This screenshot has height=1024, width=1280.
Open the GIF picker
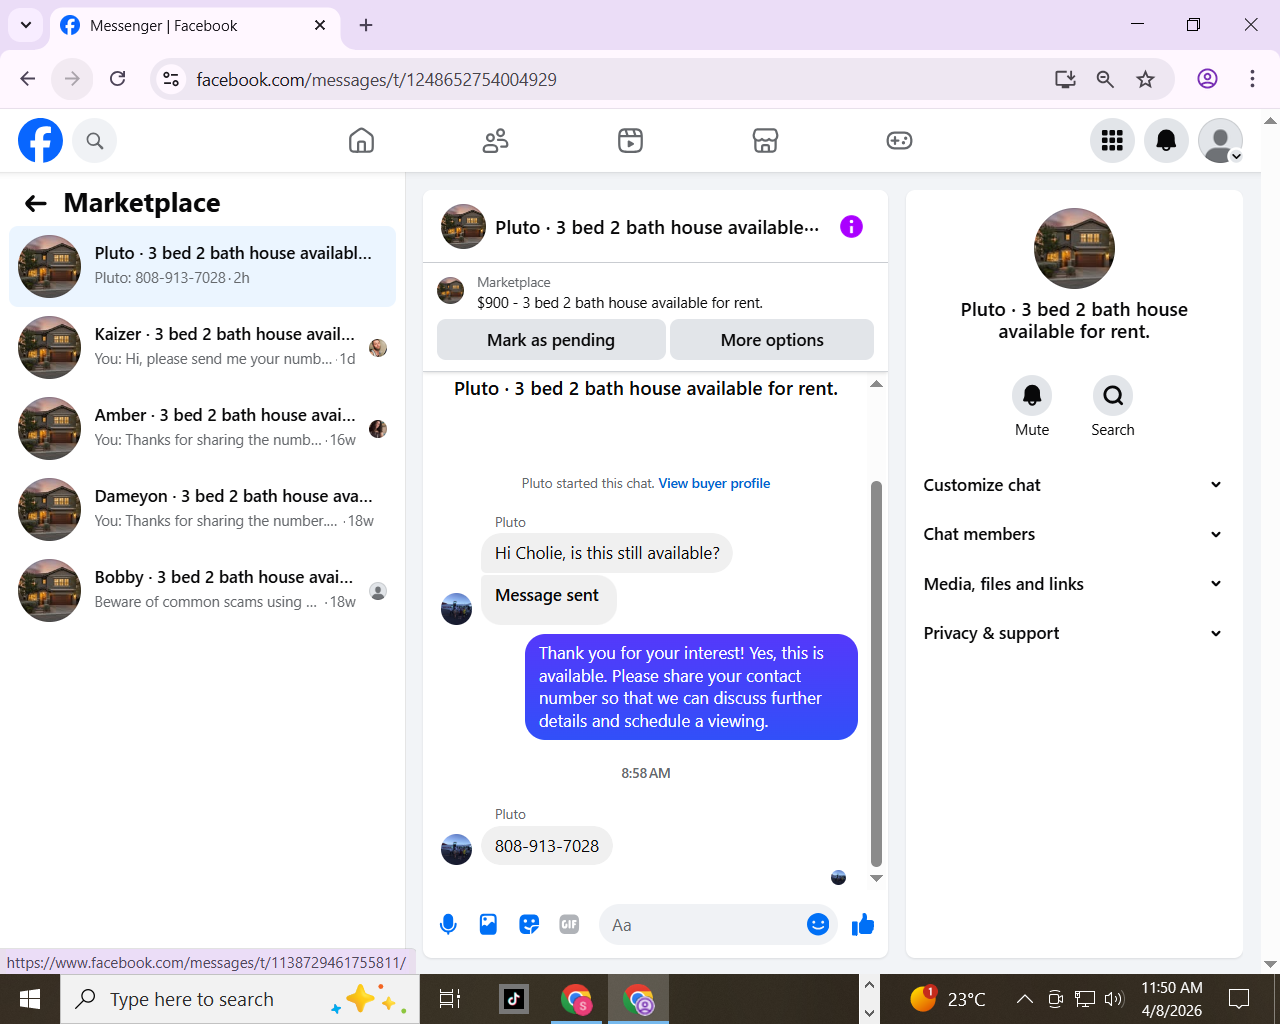click(569, 925)
